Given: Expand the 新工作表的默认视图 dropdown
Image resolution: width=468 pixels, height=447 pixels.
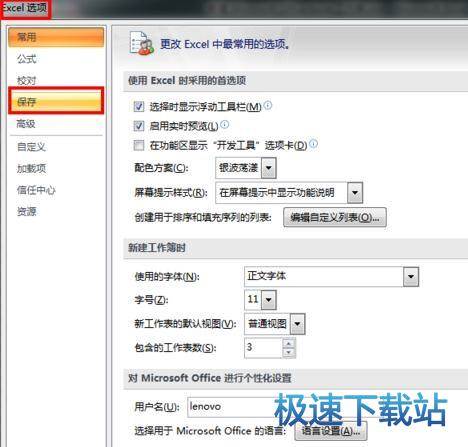Looking at the screenshot, I should tap(298, 324).
